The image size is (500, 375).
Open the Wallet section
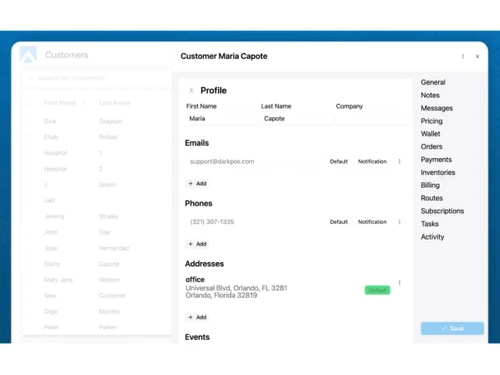[x=430, y=134]
